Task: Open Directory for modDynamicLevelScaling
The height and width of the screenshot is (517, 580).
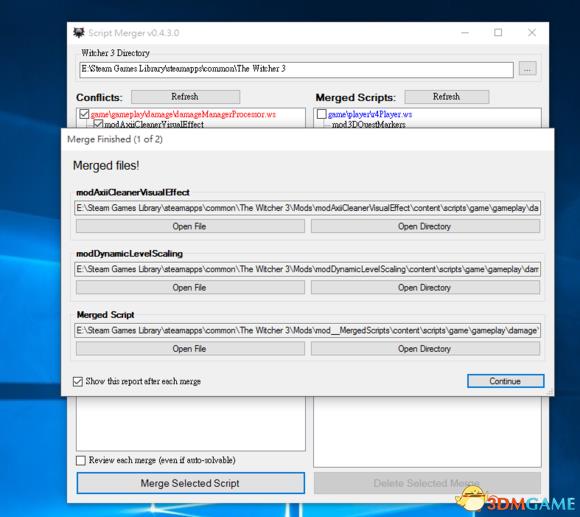Action: [x=425, y=287]
